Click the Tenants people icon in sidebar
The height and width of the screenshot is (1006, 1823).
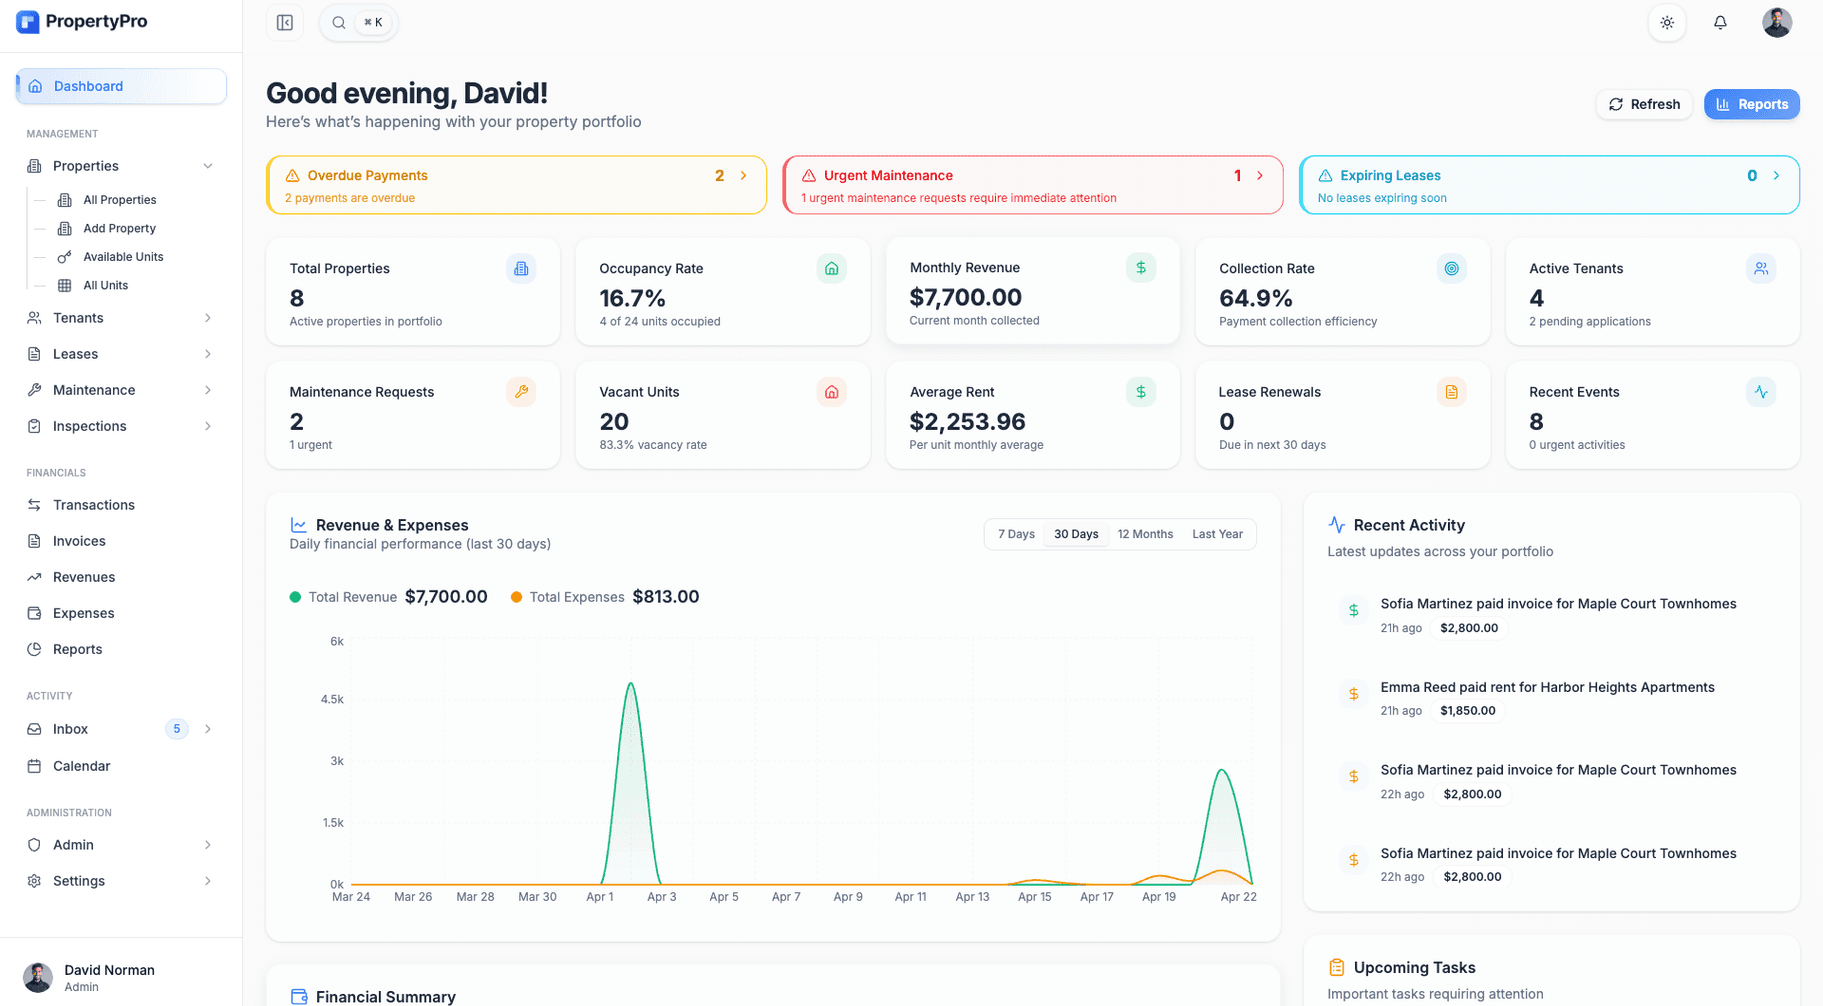[x=34, y=318]
